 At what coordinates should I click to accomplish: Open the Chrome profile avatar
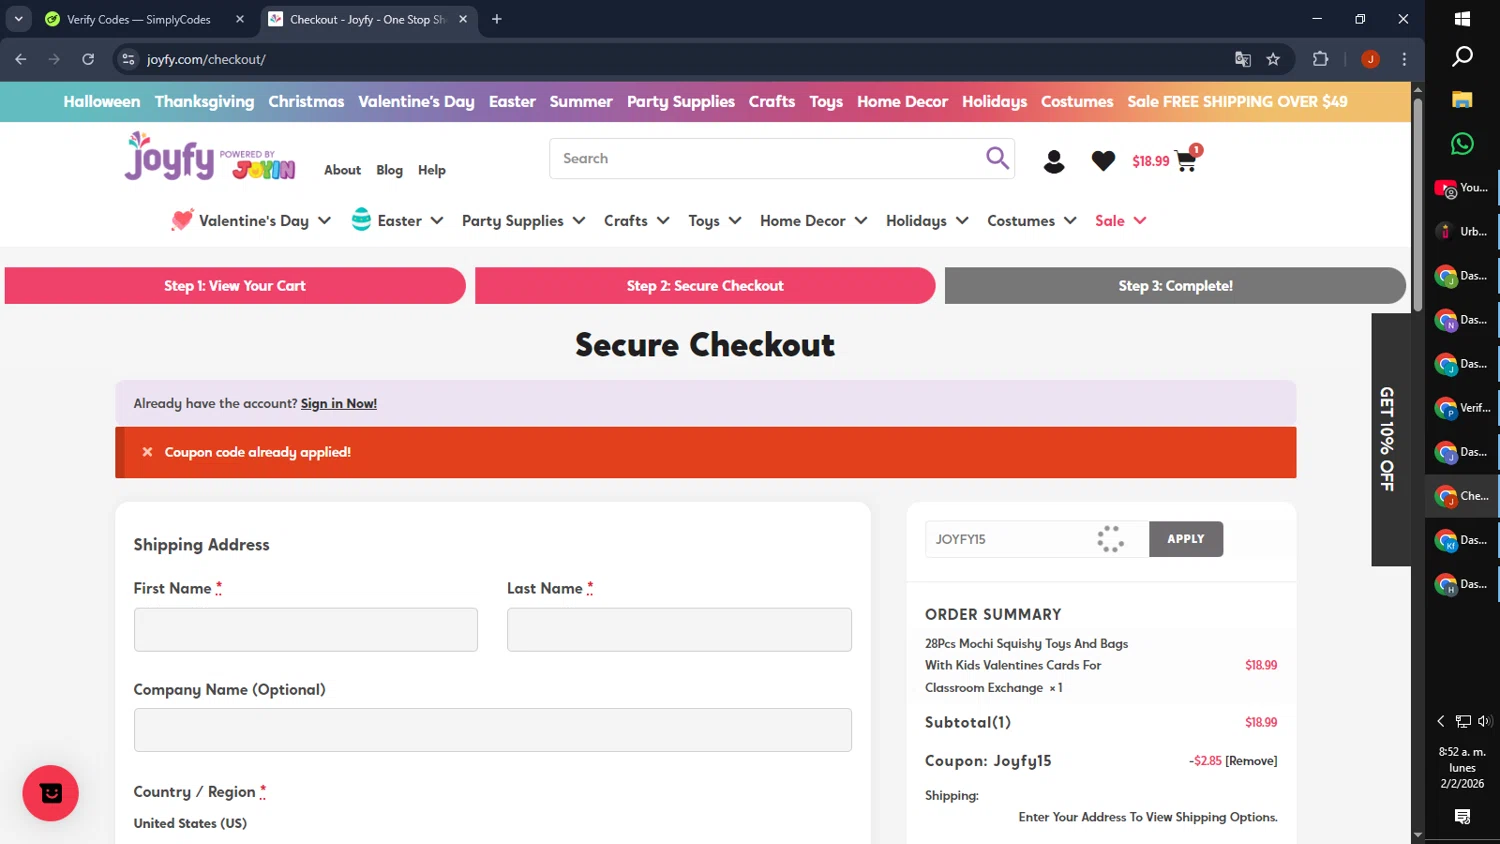[1370, 59]
